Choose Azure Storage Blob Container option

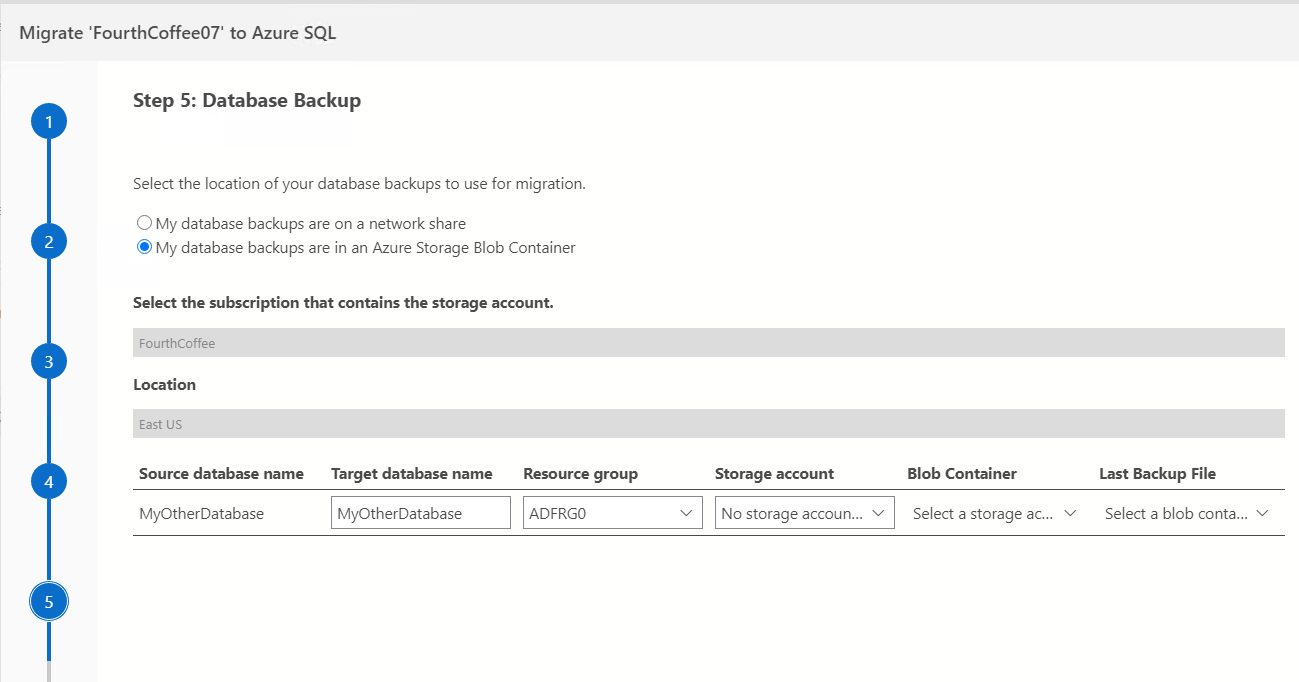(145, 247)
